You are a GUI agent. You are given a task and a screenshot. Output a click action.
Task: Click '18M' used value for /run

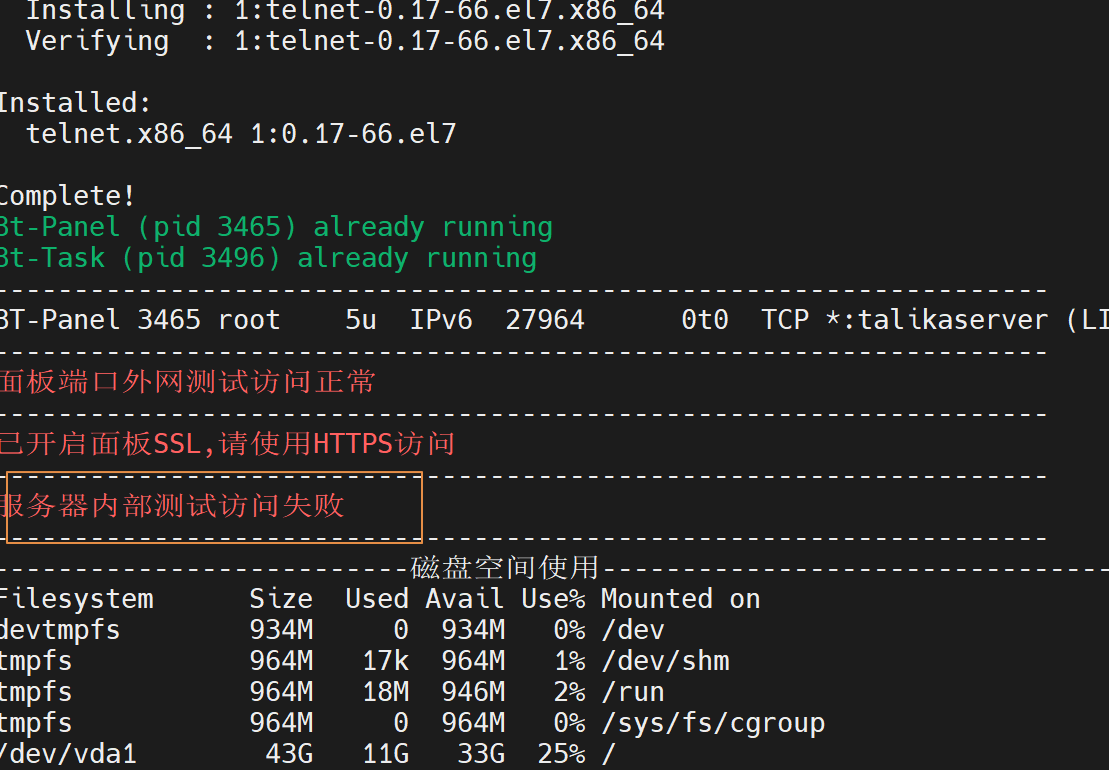pos(385,693)
